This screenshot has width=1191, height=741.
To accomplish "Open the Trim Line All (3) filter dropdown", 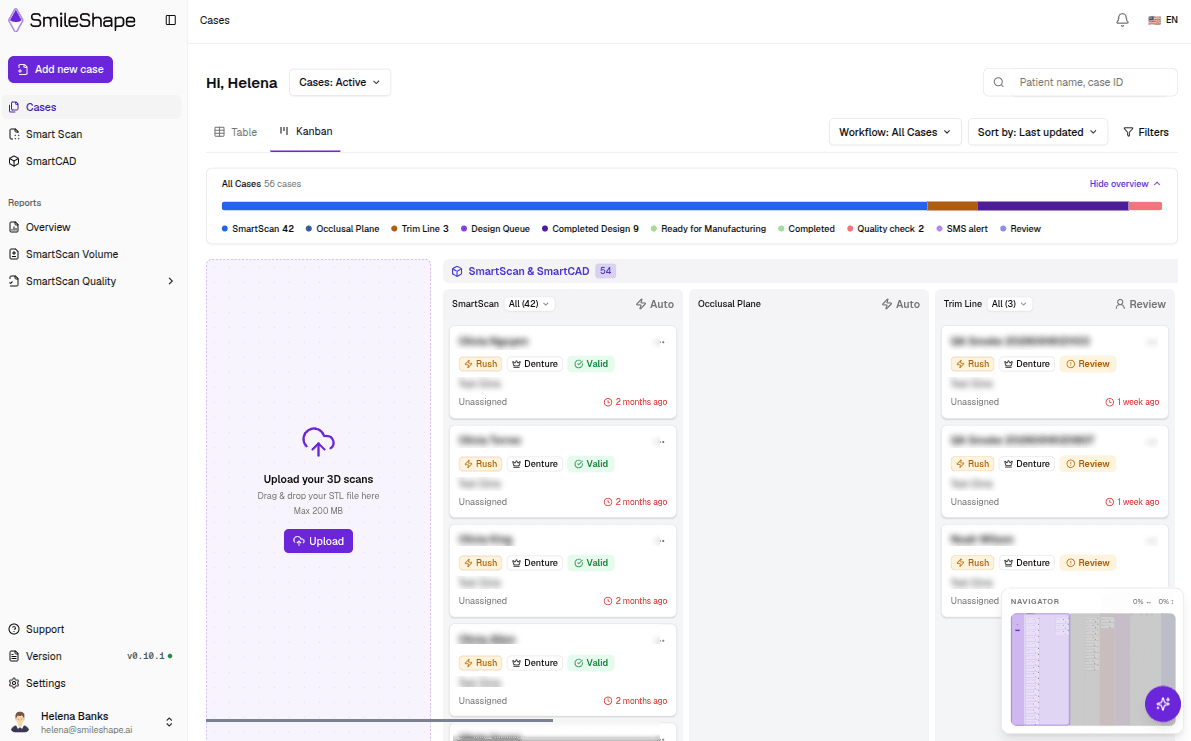I will pyautogui.click(x=1009, y=304).
